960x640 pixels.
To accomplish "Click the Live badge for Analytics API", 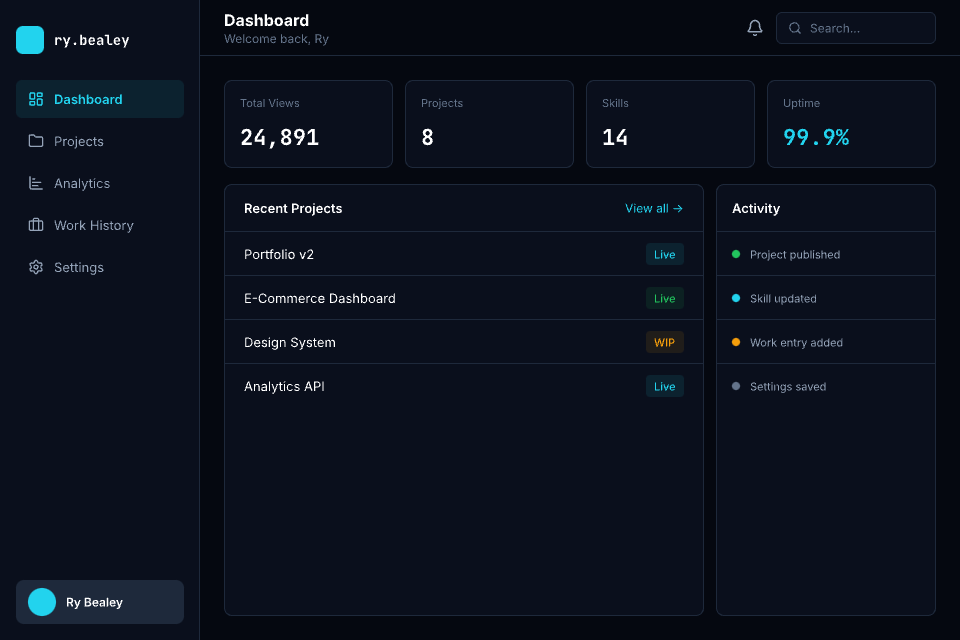I will tap(664, 386).
